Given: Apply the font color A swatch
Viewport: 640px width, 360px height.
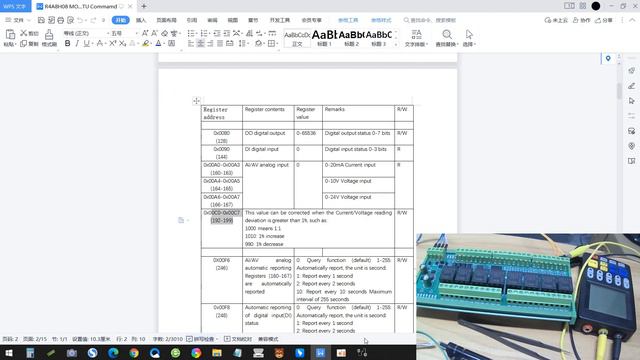Looking at the screenshot, I should pyautogui.click(x=158, y=43).
